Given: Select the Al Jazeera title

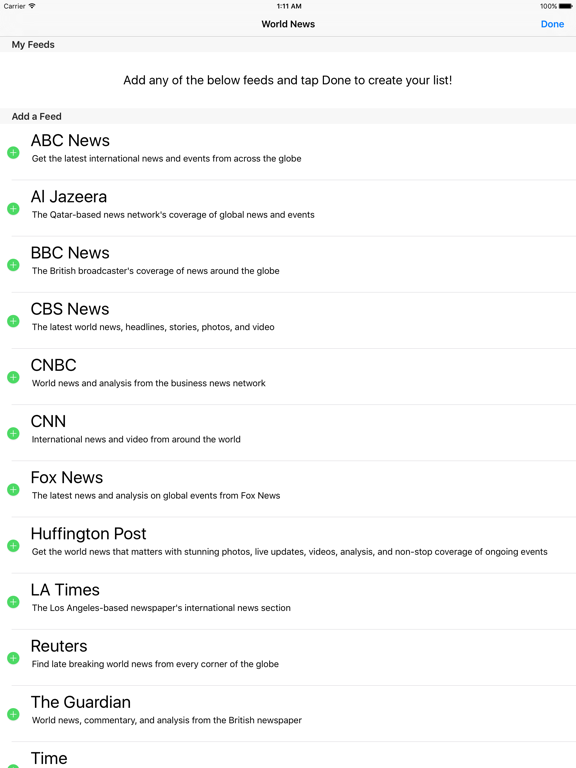Looking at the screenshot, I should click(x=69, y=197).
